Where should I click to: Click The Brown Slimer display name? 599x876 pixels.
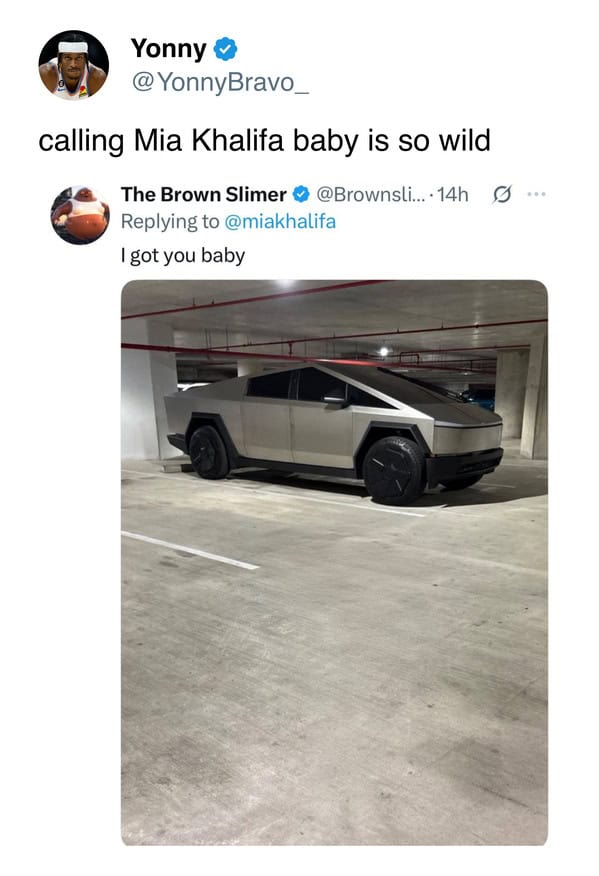click(204, 194)
